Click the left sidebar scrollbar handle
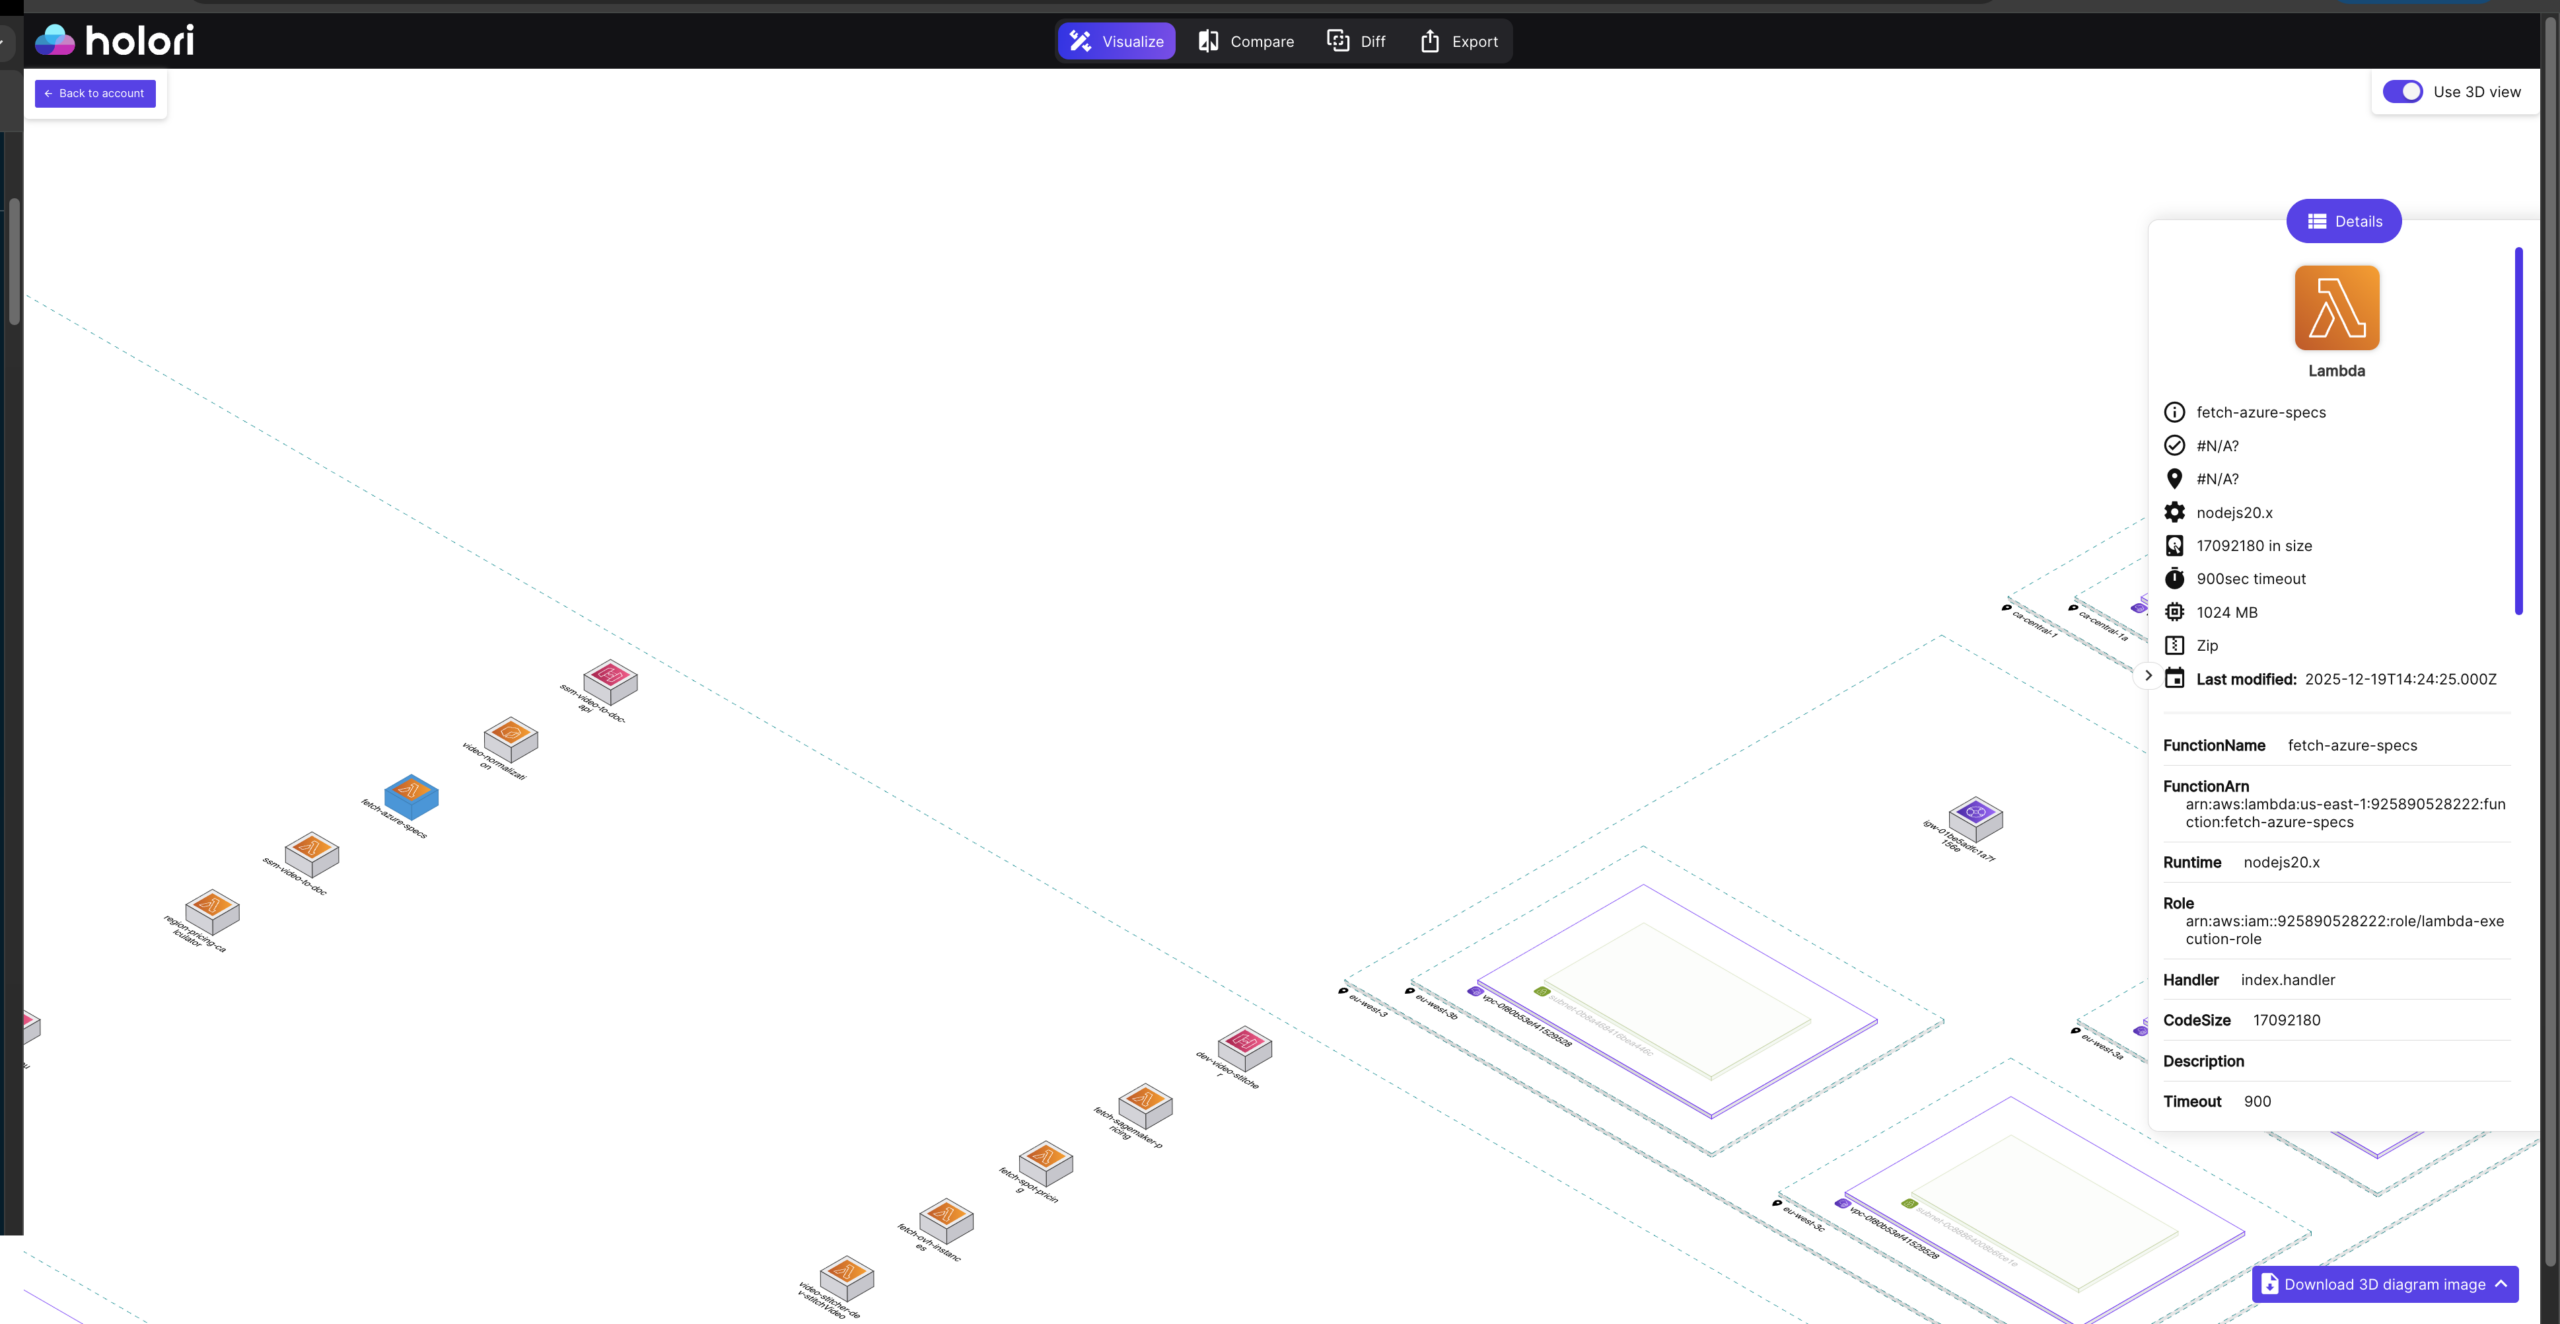The height and width of the screenshot is (1324, 2560). click(14, 262)
